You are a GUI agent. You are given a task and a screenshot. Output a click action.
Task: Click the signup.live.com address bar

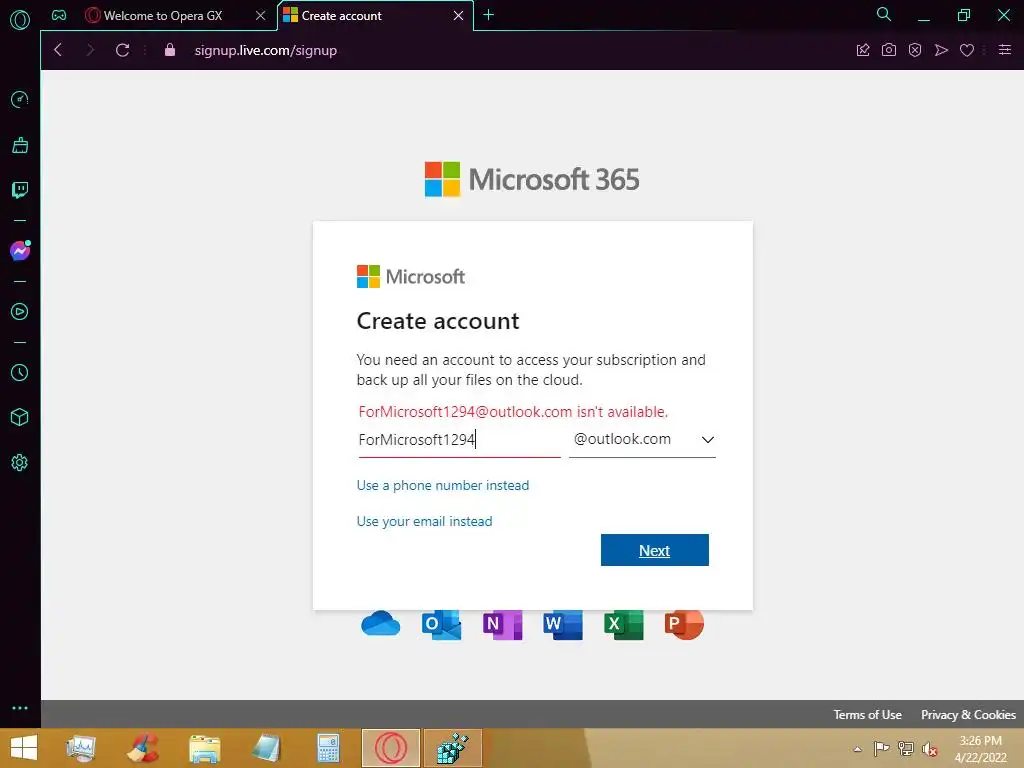coord(266,50)
